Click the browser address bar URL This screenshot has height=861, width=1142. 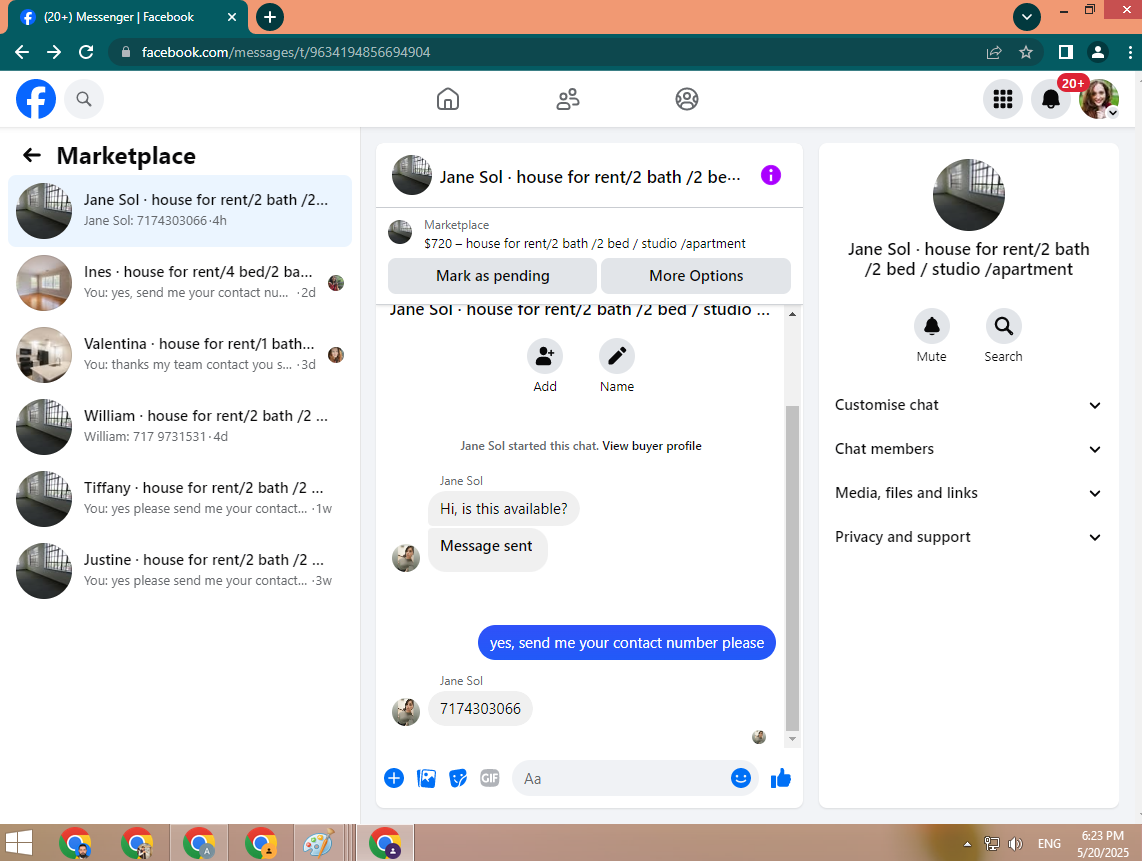click(286, 52)
